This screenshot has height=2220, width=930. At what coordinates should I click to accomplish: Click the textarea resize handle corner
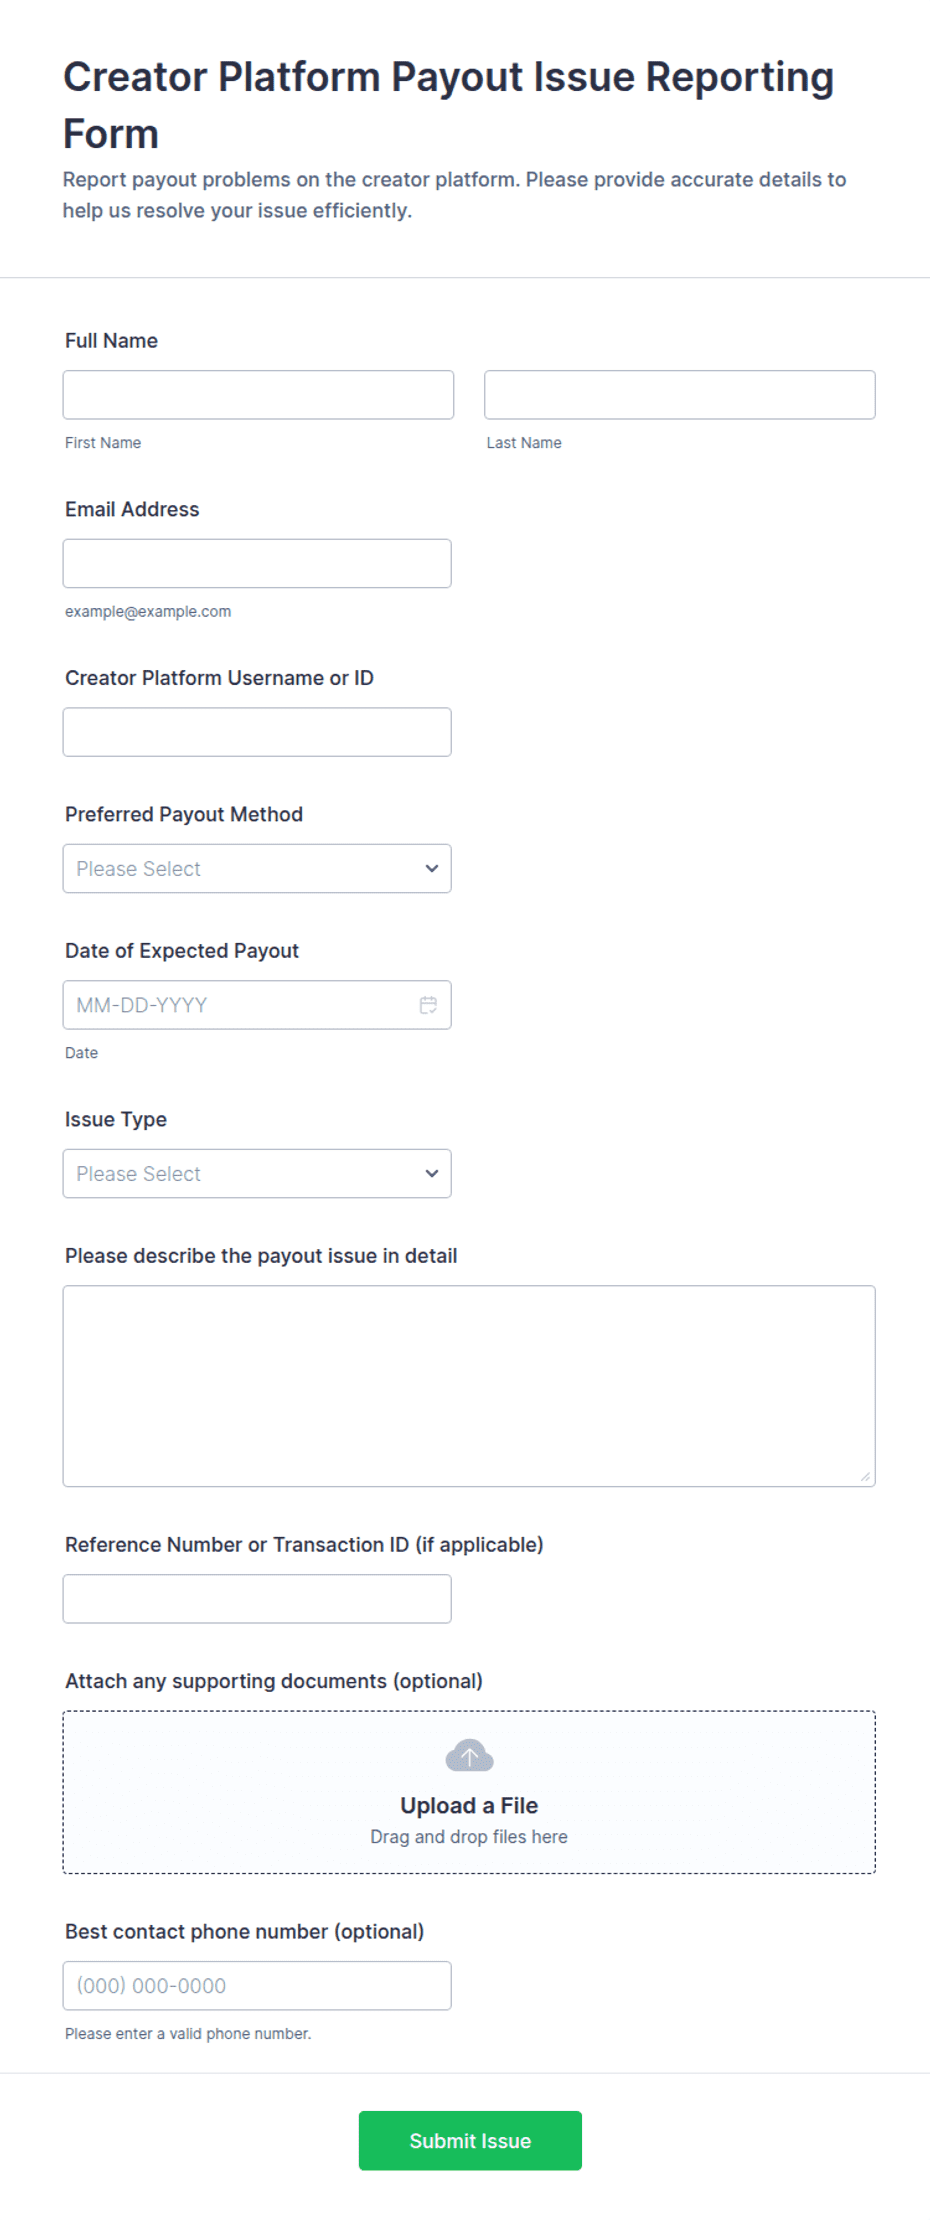pos(866,1477)
